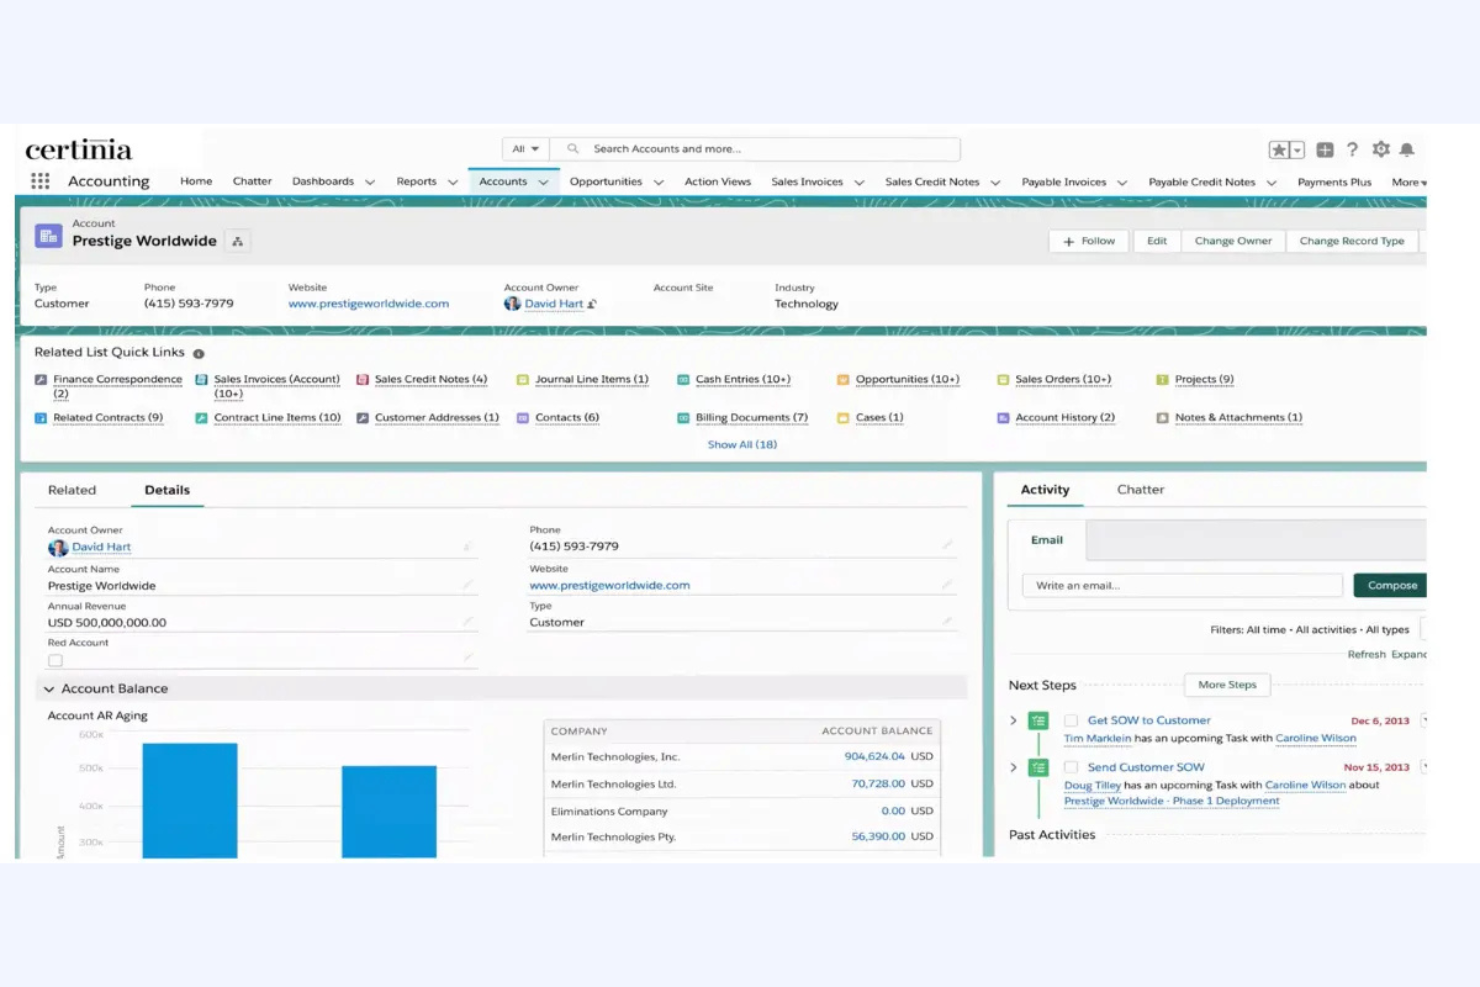Switch to the Chatter panel tab
This screenshot has width=1480, height=987.
pyautogui.click(x=1140, y=490)
